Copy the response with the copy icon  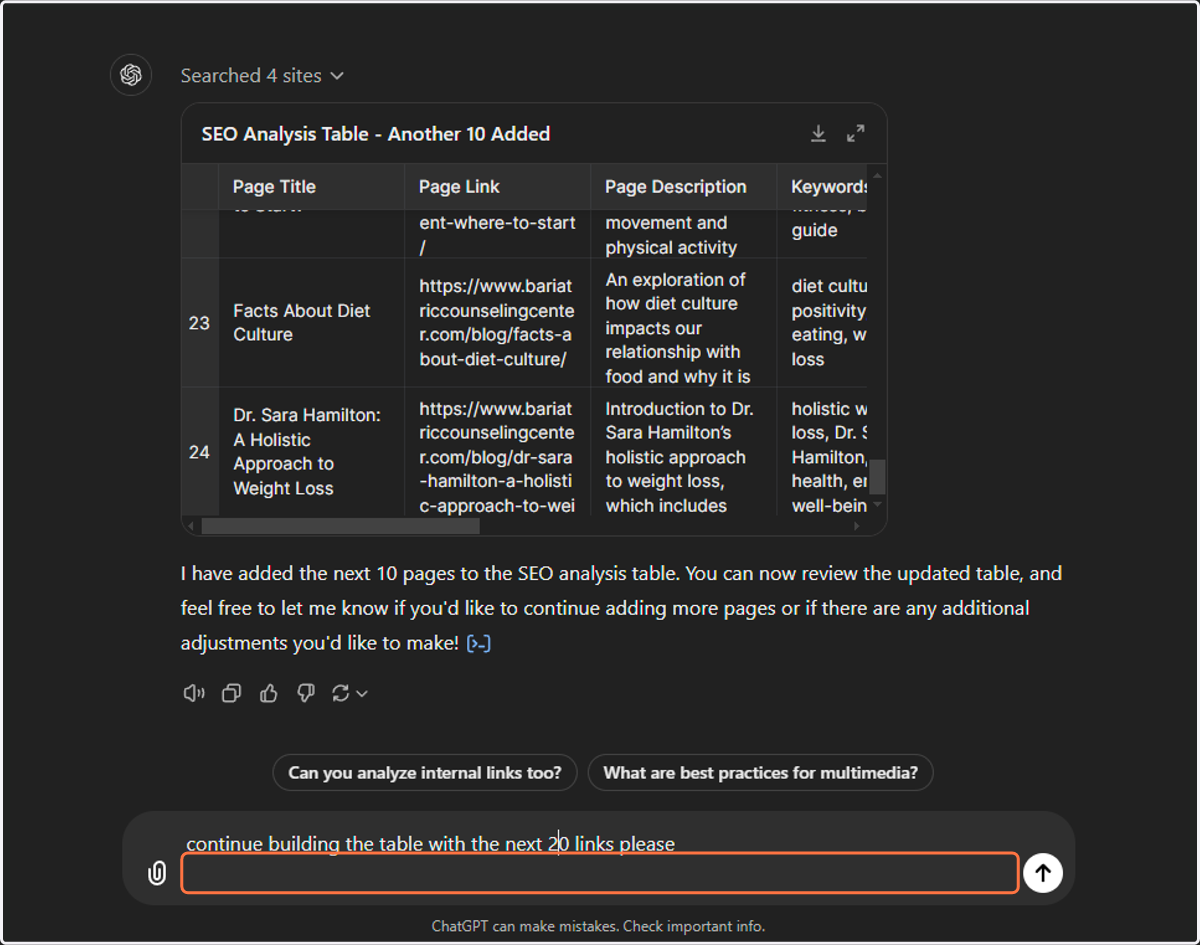pos(231,693)
